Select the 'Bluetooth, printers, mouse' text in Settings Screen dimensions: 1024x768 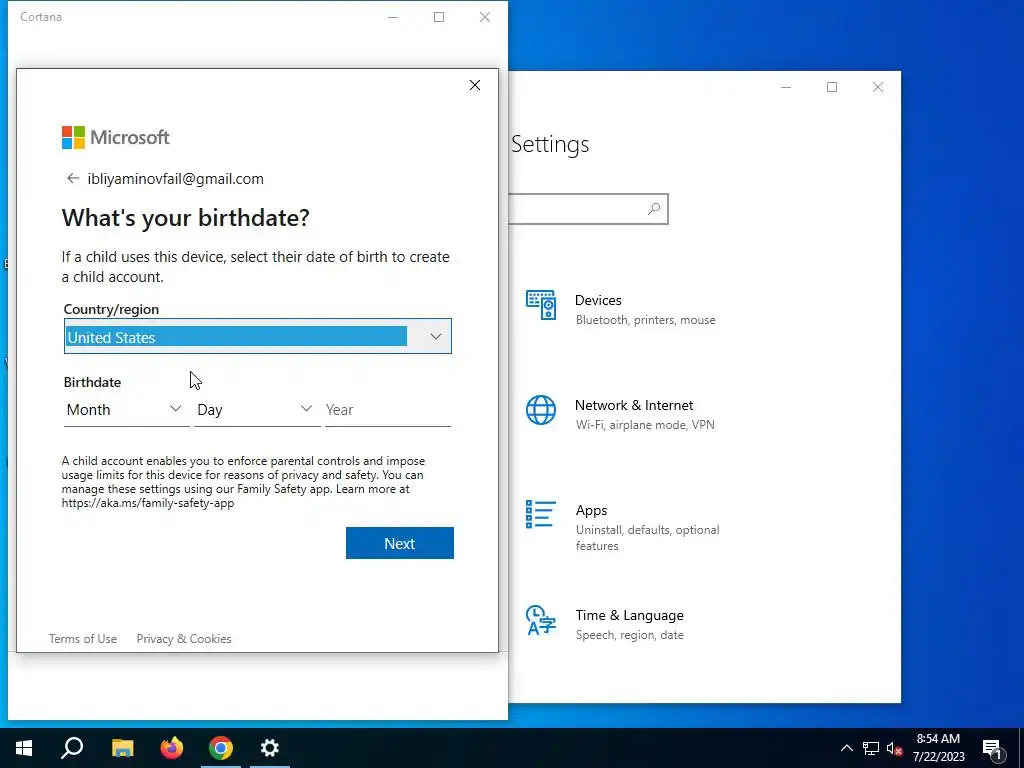[645, 320]
